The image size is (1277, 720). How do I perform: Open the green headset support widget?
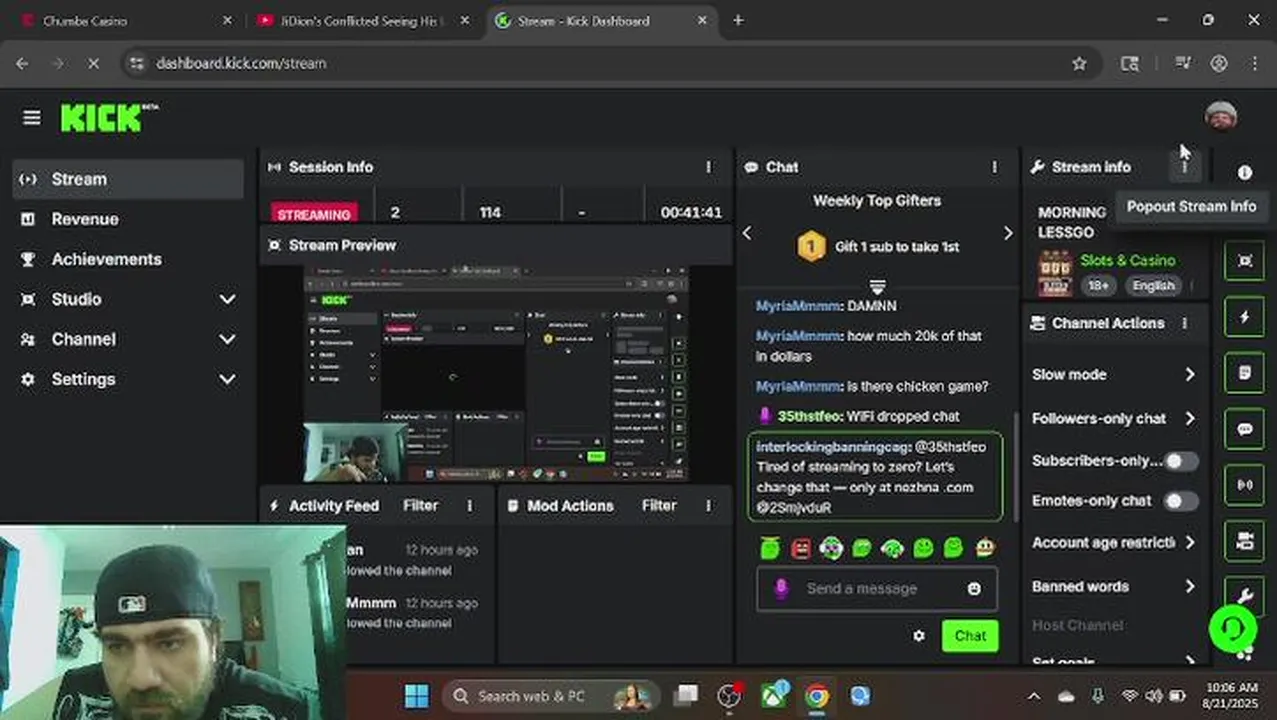[x=1232, y=628]
